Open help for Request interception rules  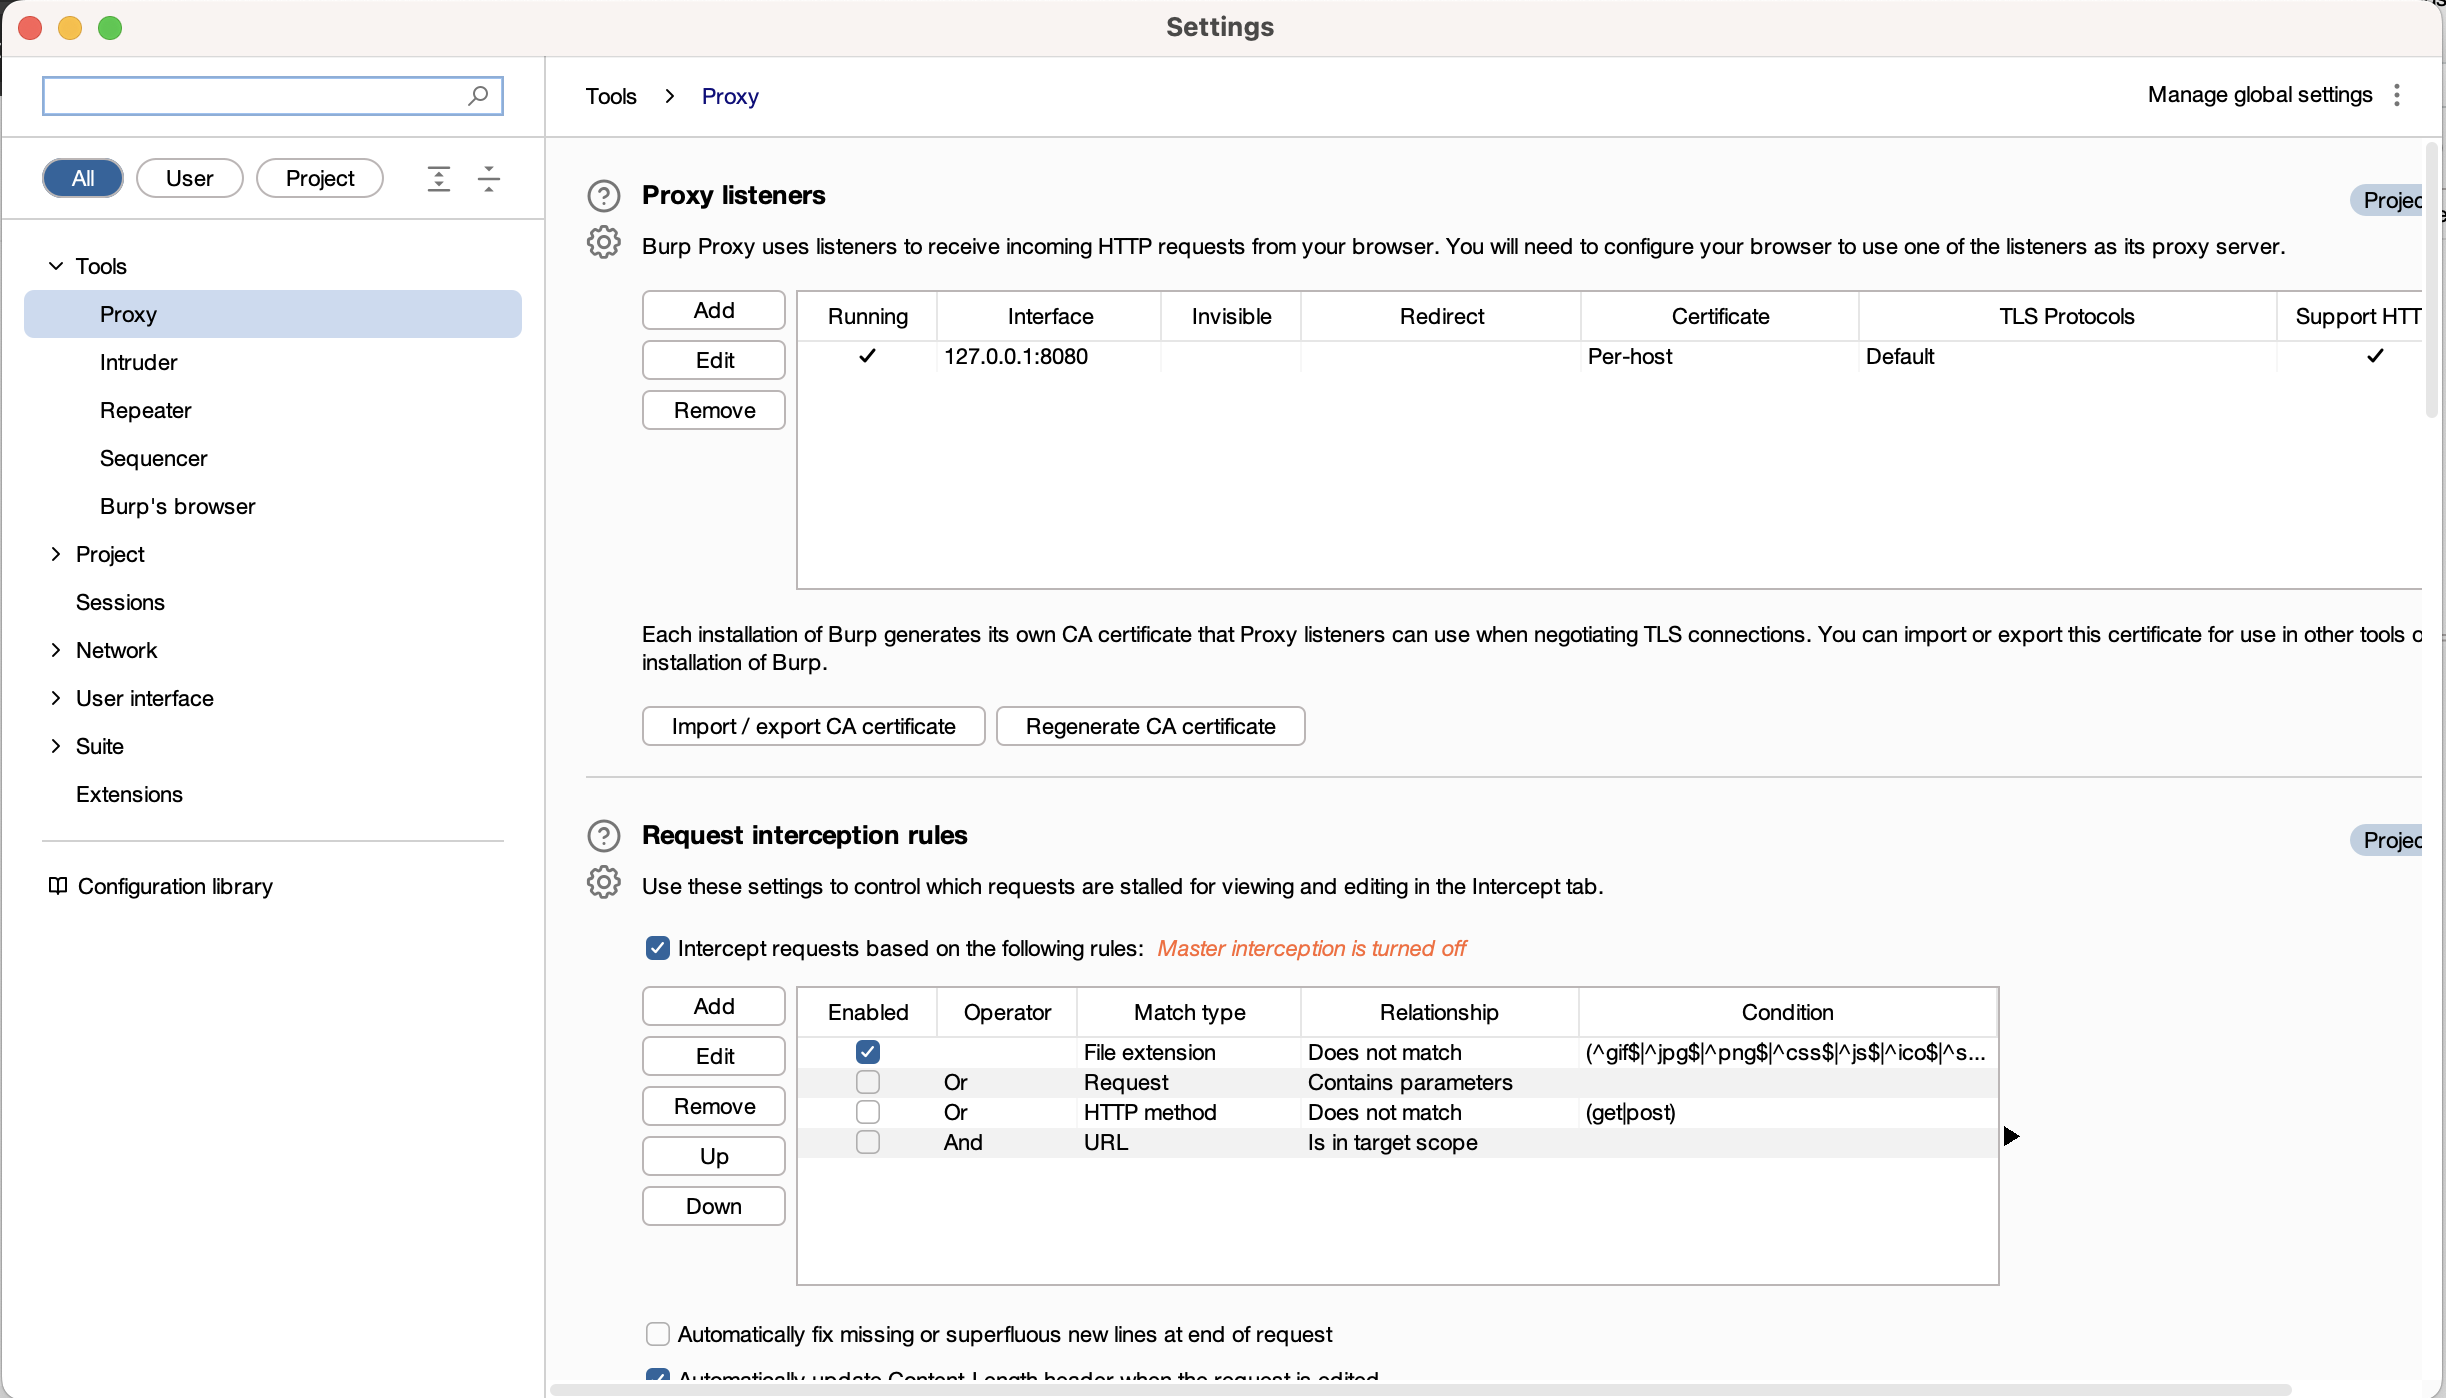pos(604,836)
